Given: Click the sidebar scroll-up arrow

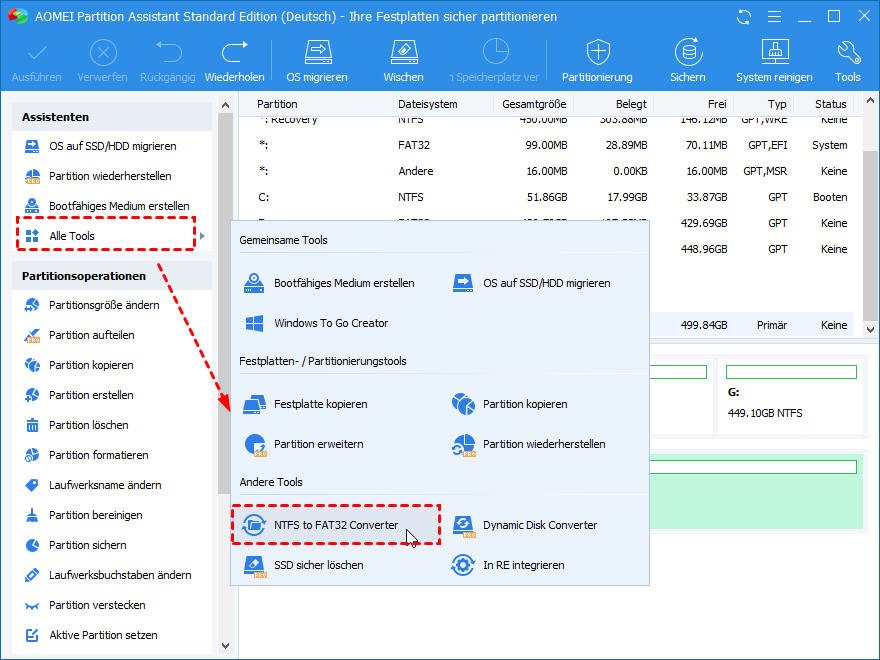Looking at the screenshot, I should coord(226,105).
